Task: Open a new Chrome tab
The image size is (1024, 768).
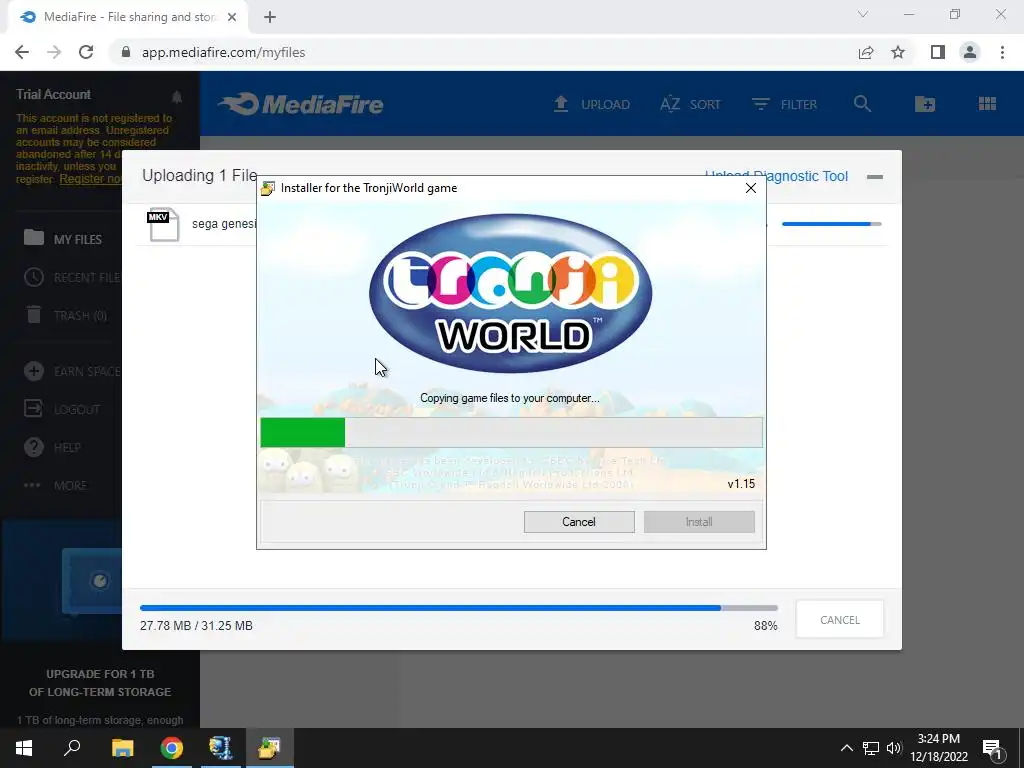Action: point(270,17)
